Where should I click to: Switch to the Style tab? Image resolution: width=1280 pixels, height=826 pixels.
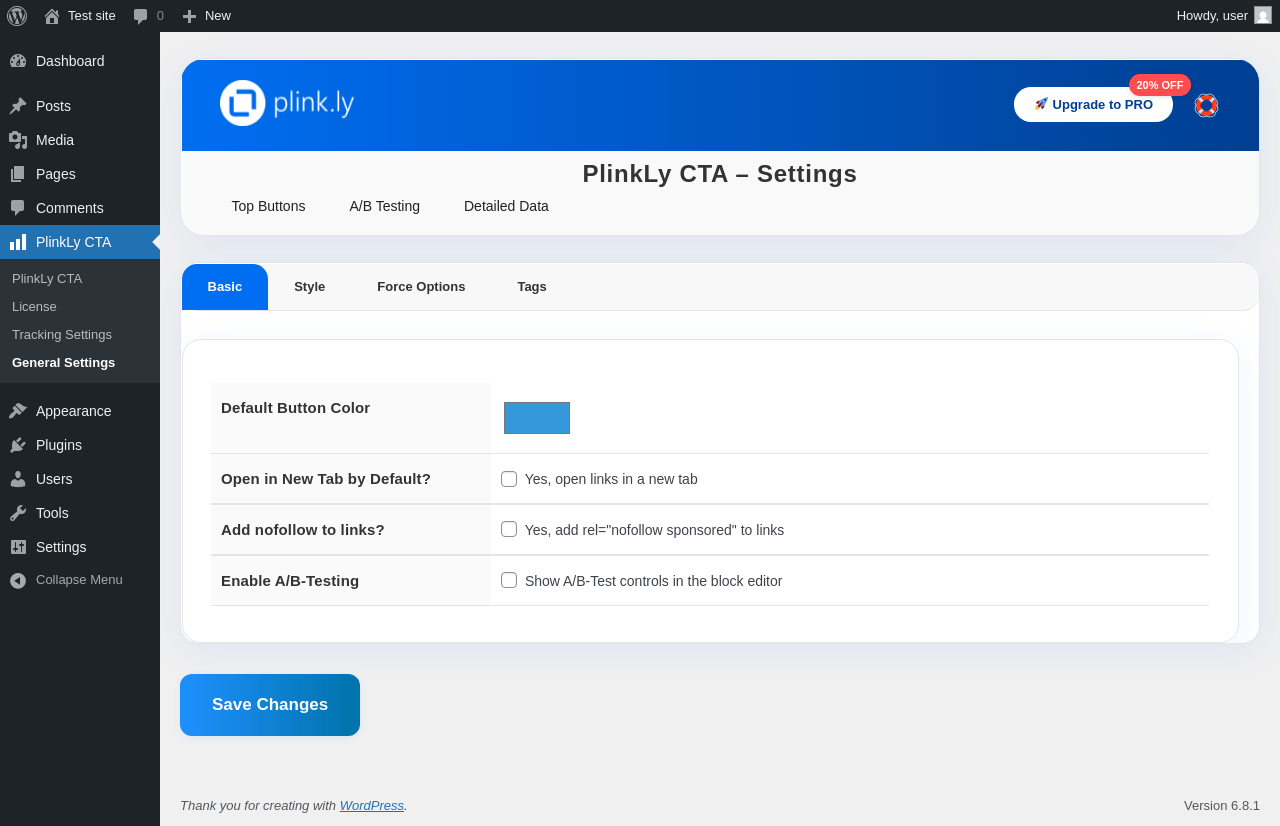coord(310,287)
